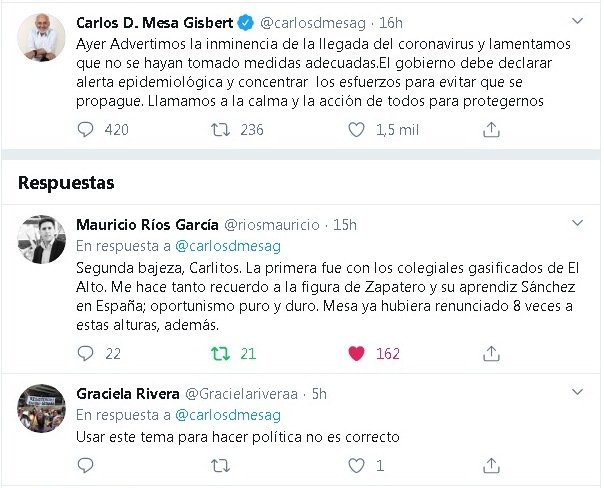Share Mauricio Ríos García's reply

click(x=491, y=353)
